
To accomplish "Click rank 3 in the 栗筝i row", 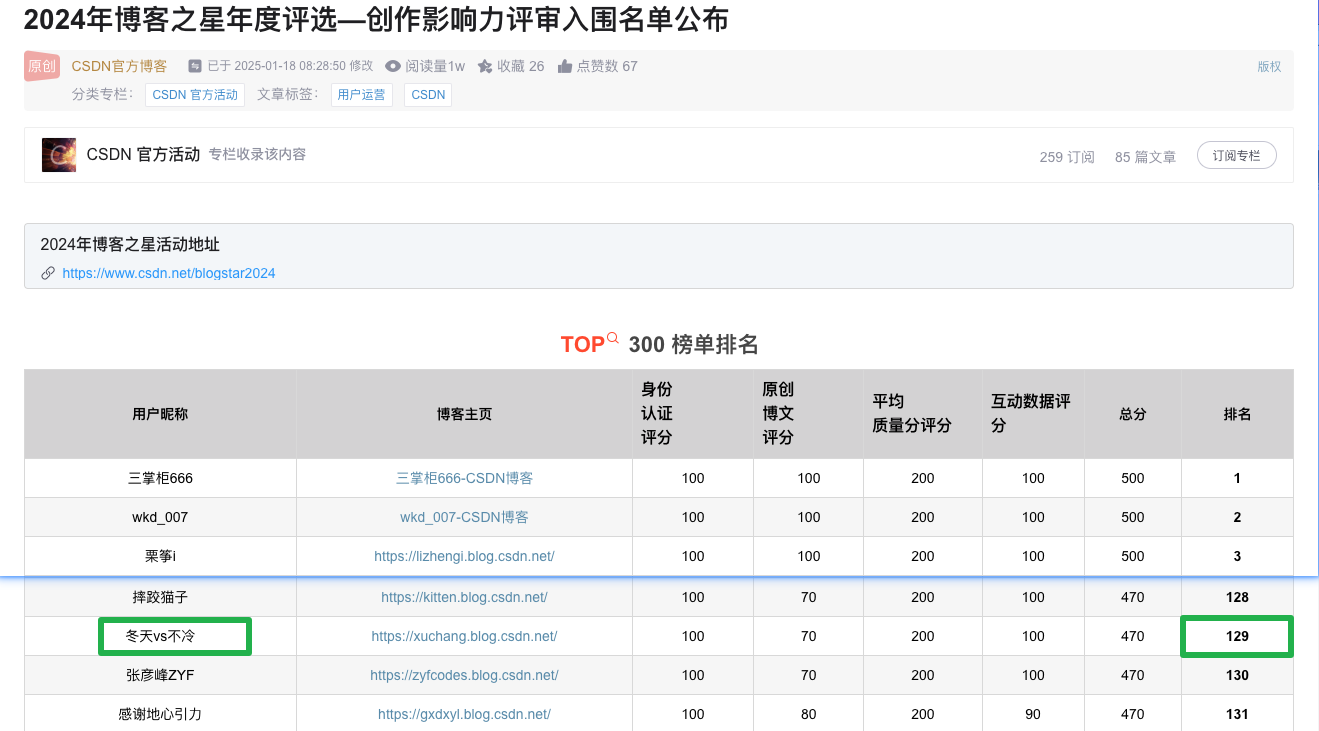I will 1237,556.
